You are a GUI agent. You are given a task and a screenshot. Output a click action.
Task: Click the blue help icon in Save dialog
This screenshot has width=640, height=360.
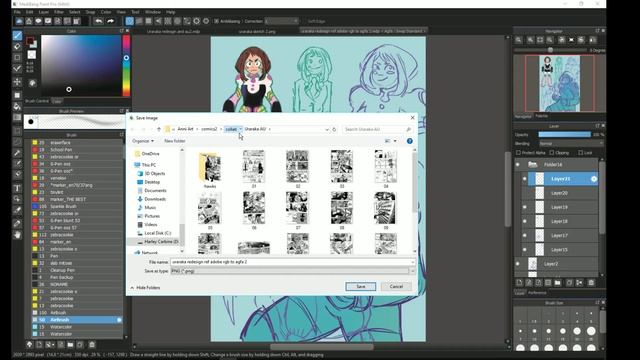[409, 141]
